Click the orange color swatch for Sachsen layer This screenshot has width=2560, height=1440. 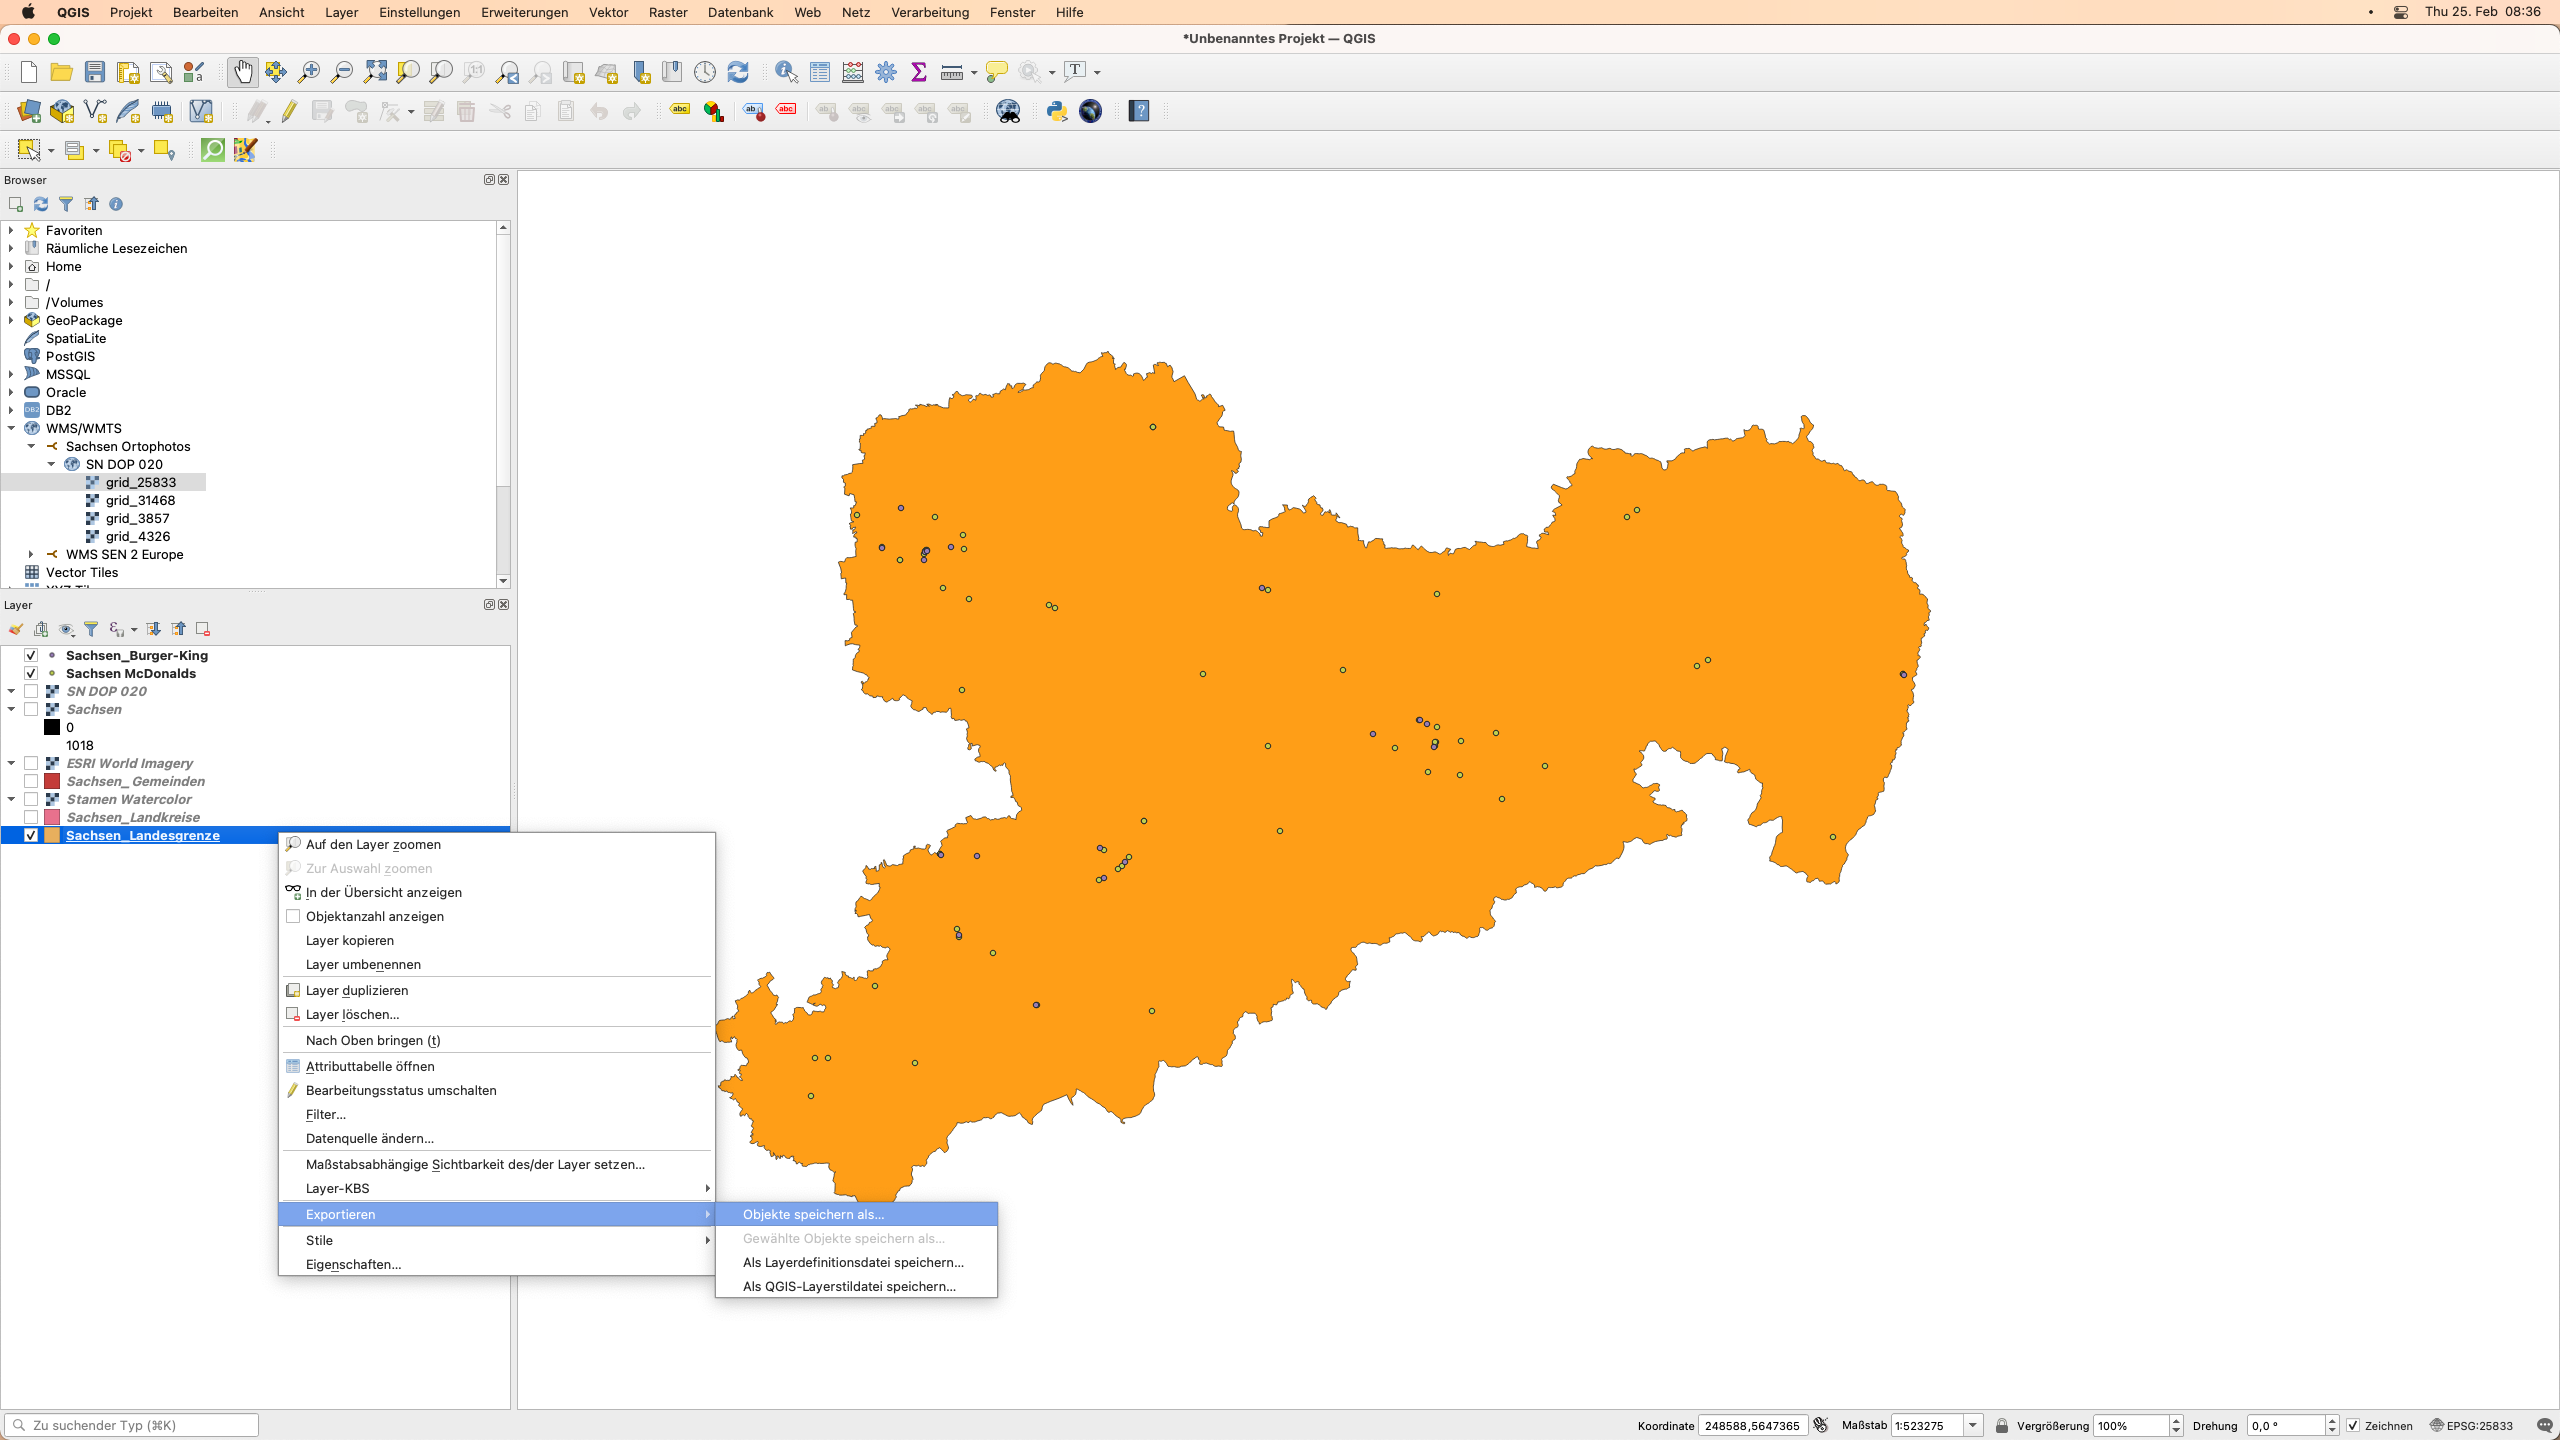51,835
